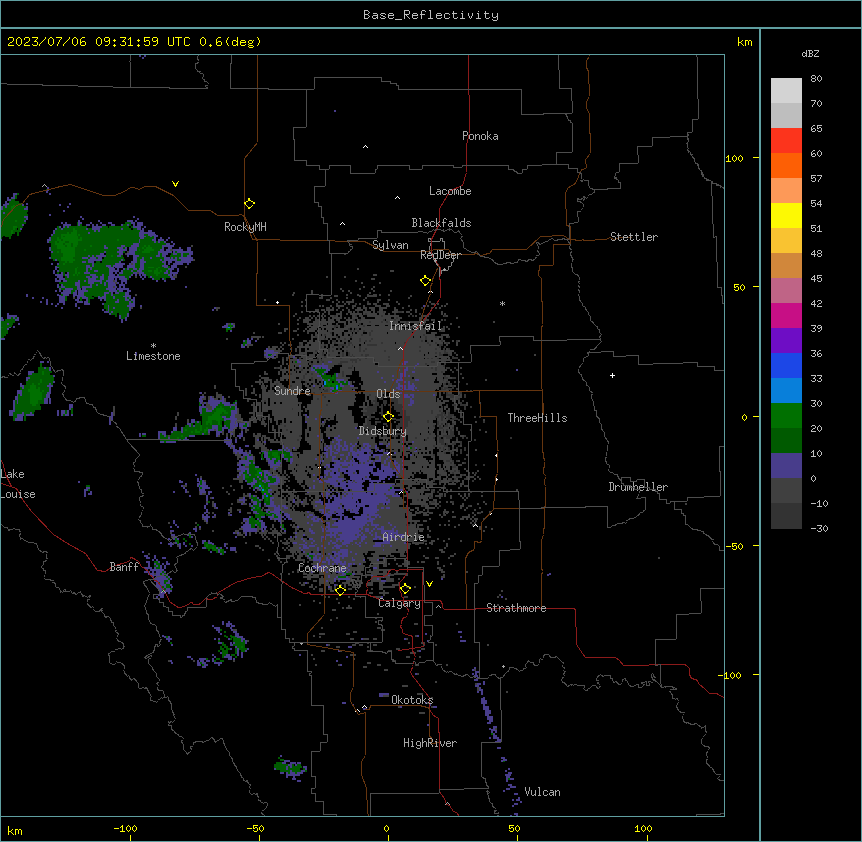Click the RedDeer city label
The image size is (862, 842).
tap(440, 255)
